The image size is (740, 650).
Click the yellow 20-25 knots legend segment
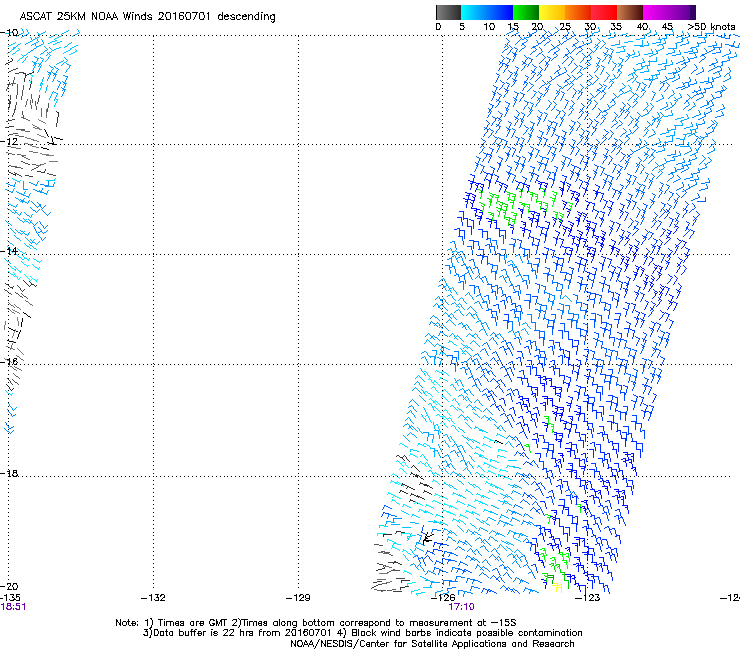click(x=552, y=12)
